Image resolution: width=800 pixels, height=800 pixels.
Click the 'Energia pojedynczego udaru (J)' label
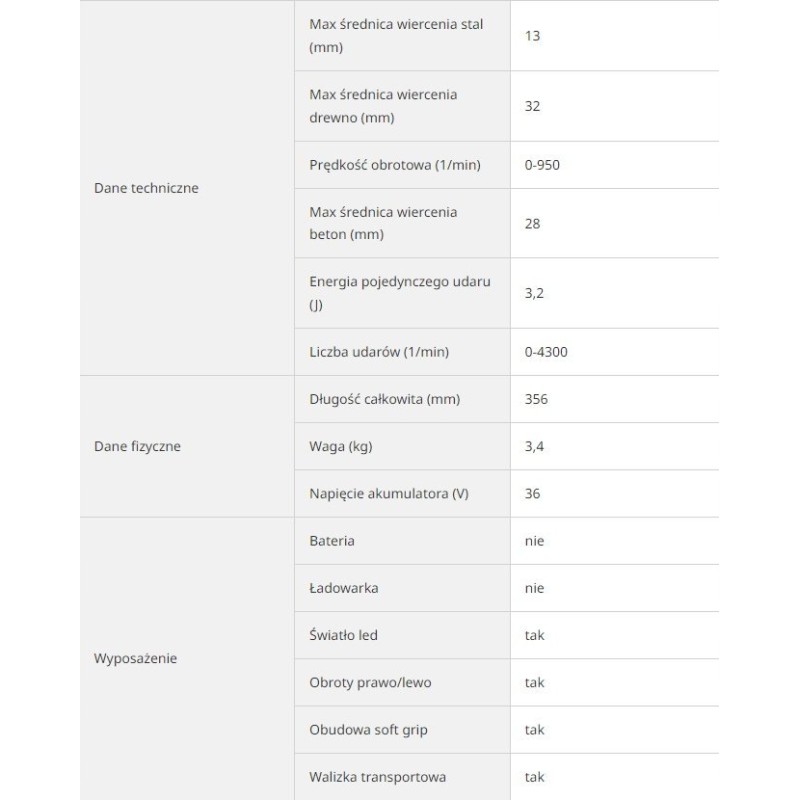click(x=400, y=293)
